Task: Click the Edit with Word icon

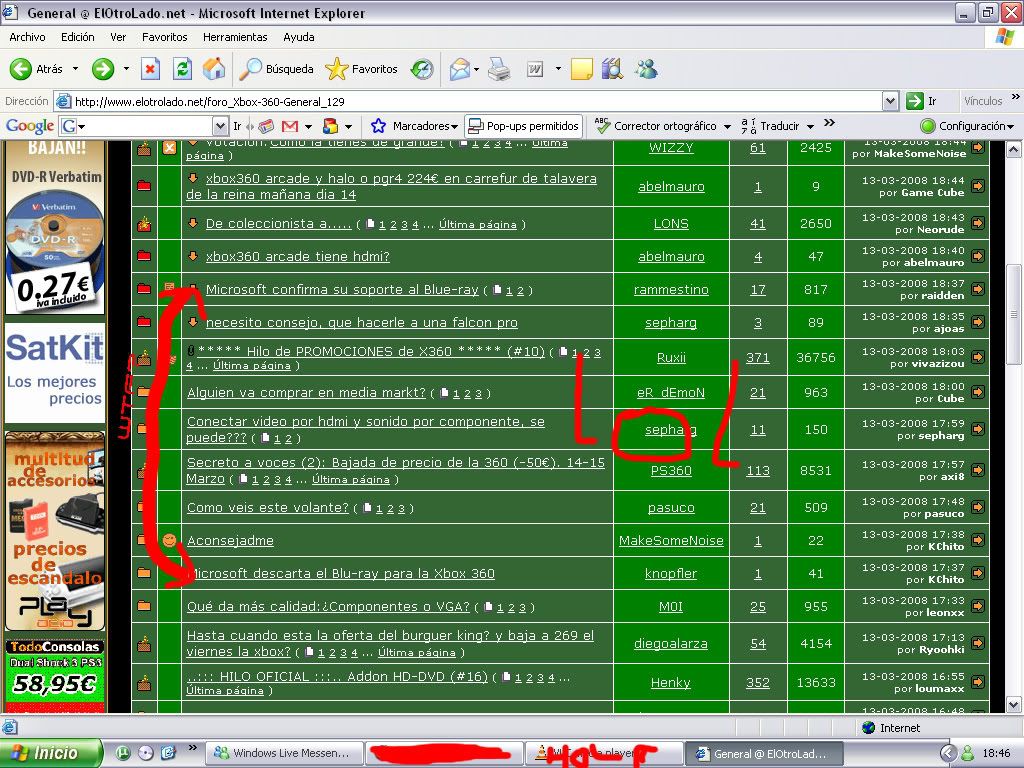Action: 535,69
